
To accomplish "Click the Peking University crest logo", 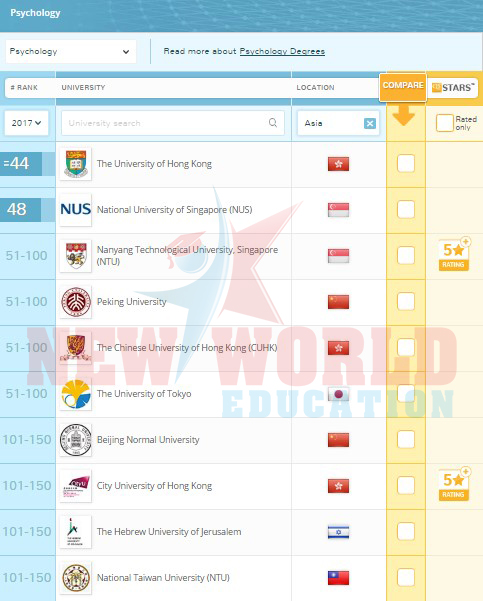I will 76,302.
